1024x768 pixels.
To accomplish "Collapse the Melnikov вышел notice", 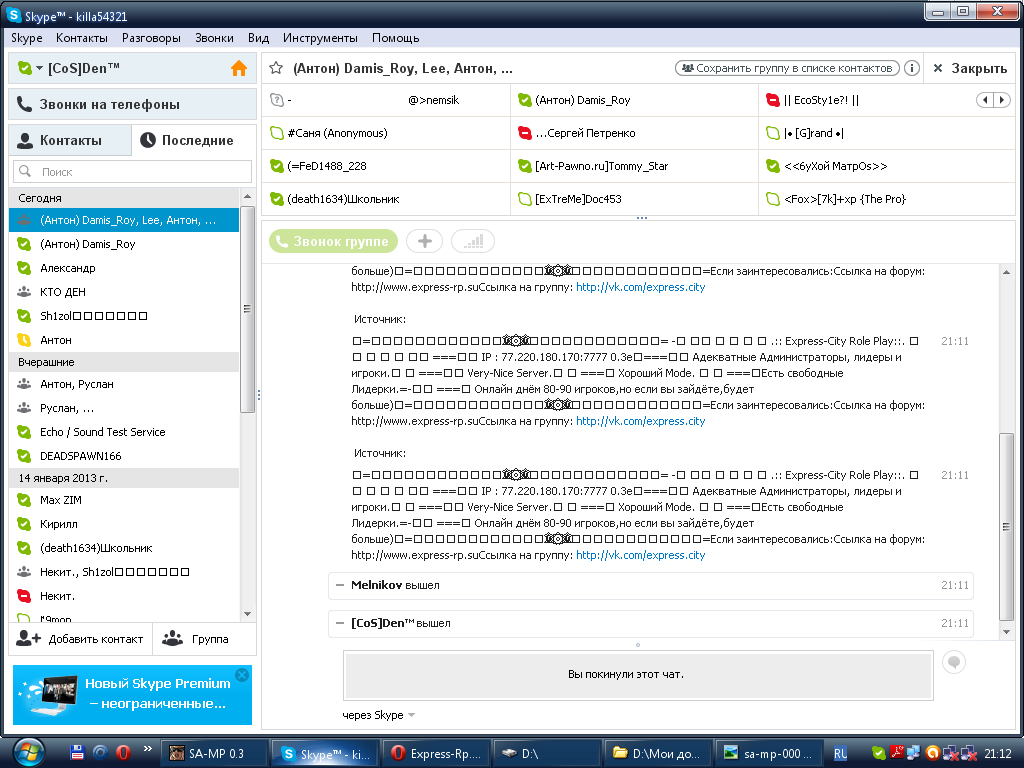I will [340, 585].
